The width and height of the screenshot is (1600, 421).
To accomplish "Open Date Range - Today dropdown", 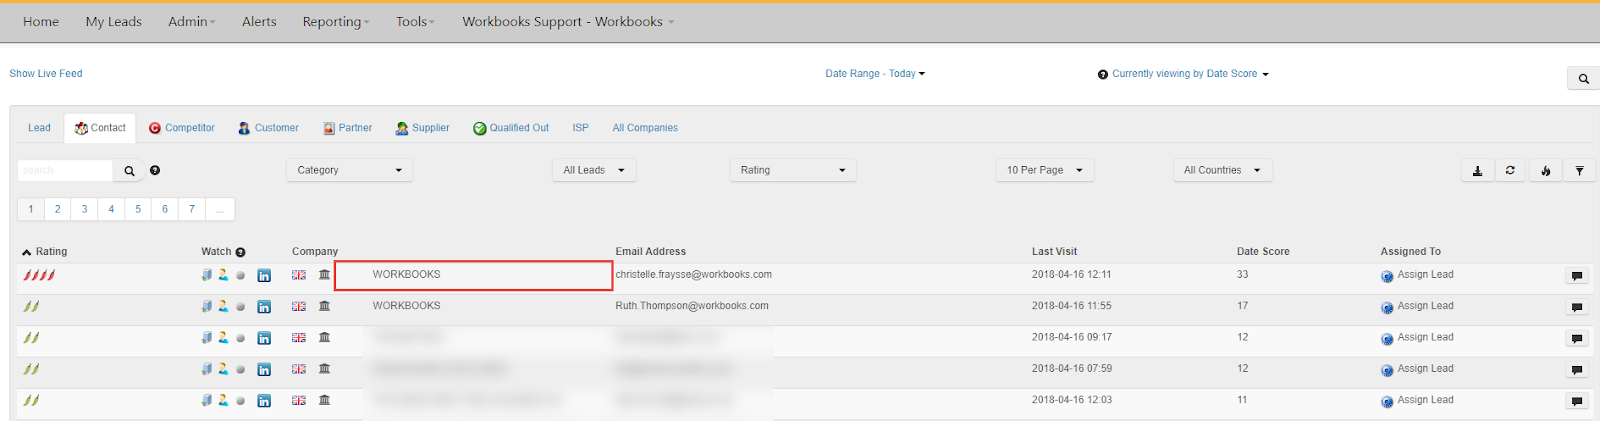I will (875, 74).
